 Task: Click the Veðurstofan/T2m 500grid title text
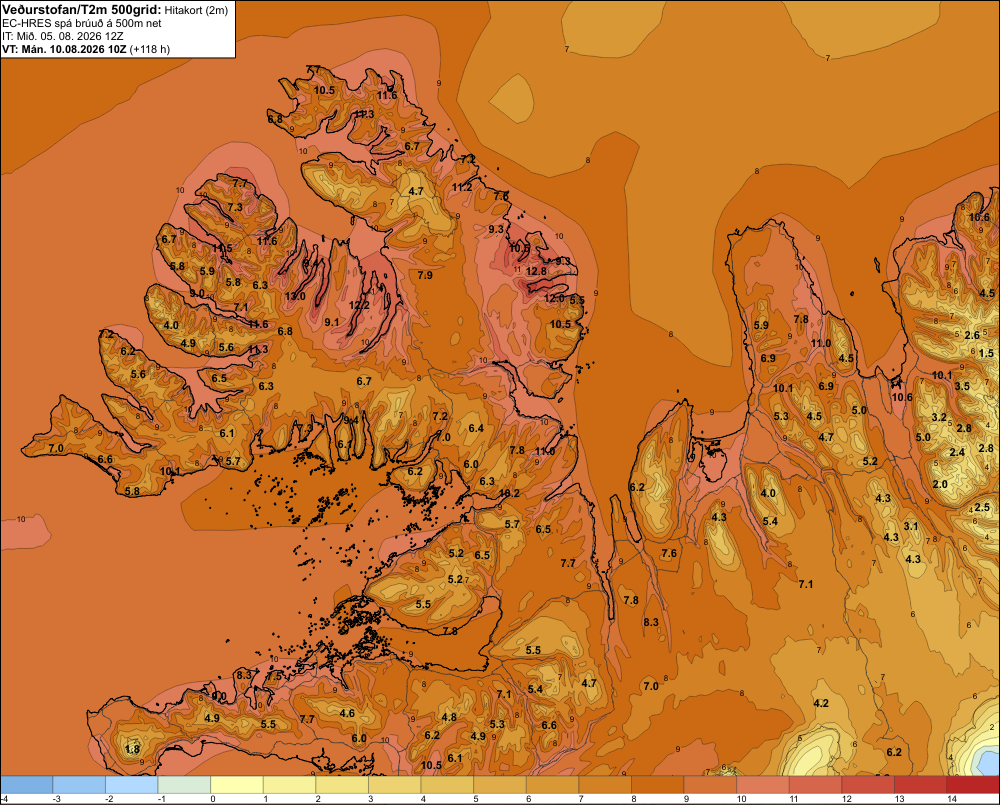[x=82, y=10]
